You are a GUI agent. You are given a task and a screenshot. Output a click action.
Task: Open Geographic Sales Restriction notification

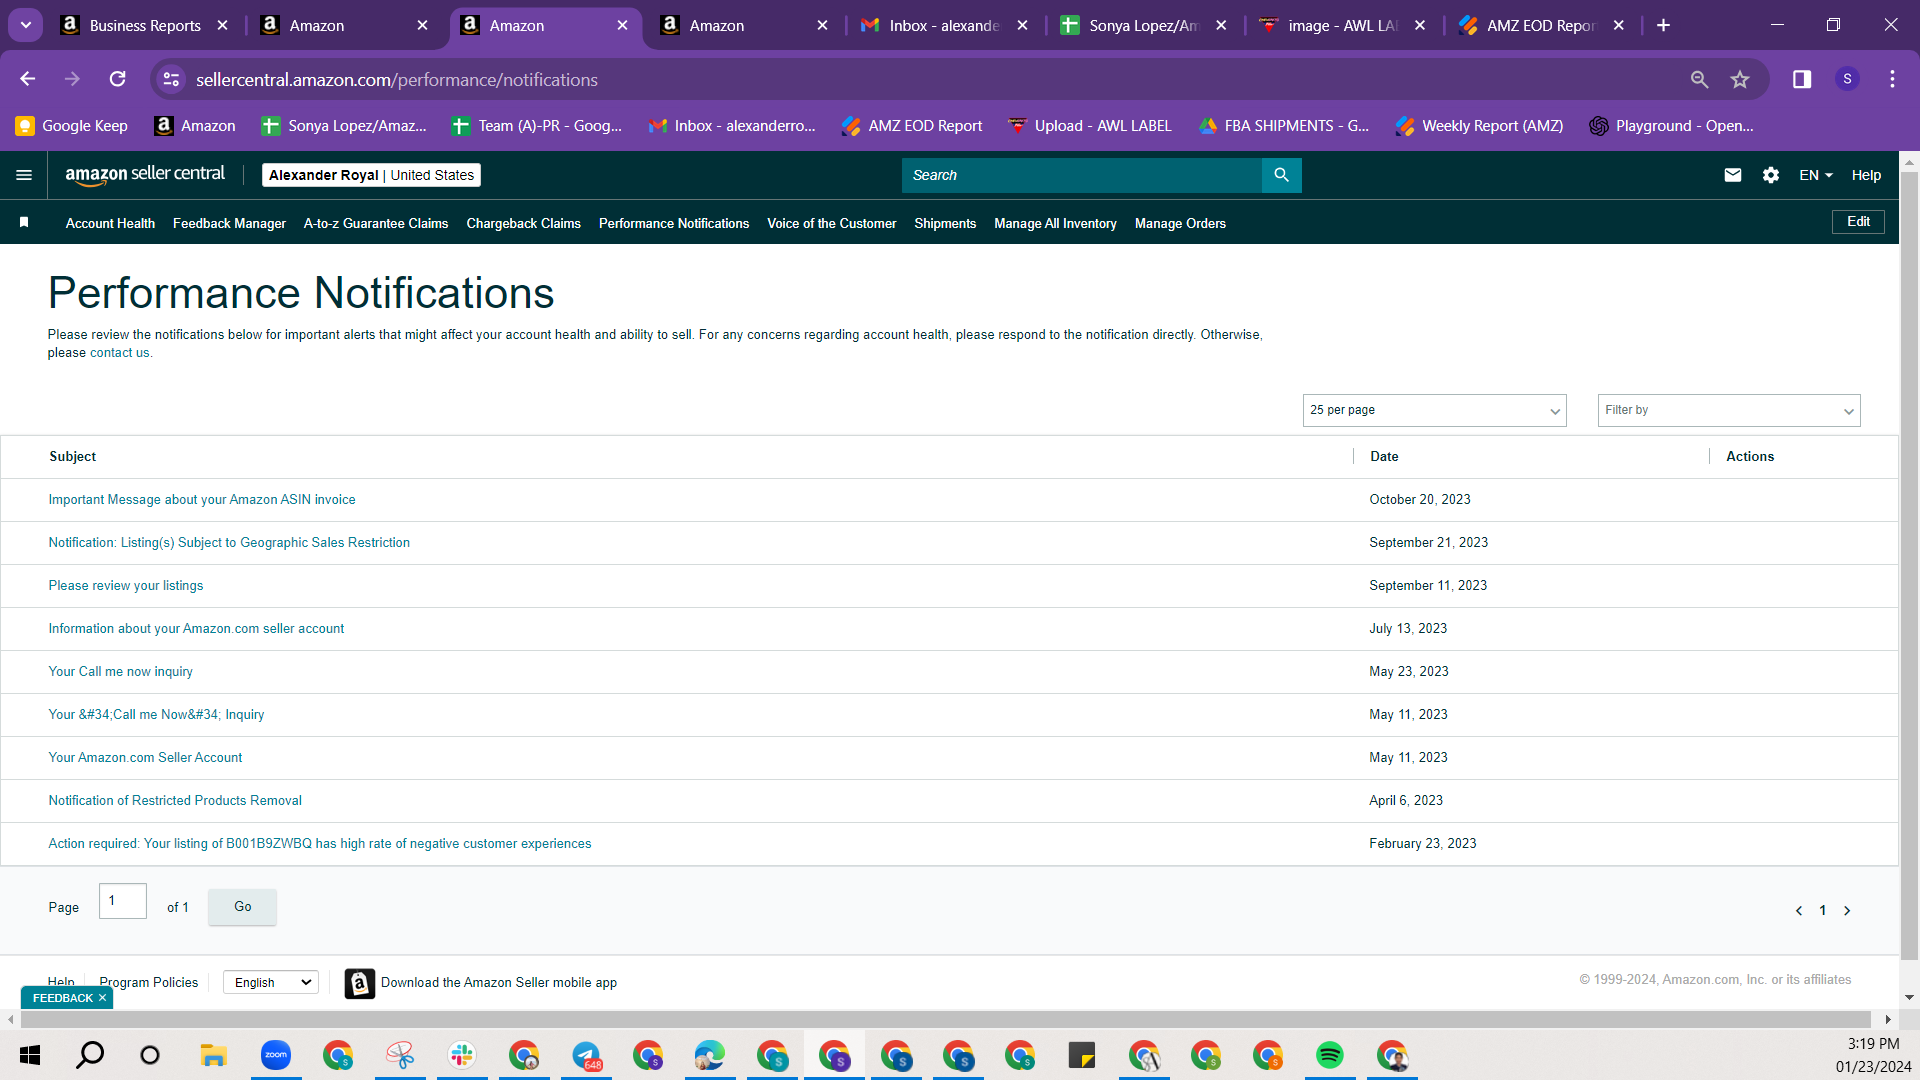coord(229,542)
